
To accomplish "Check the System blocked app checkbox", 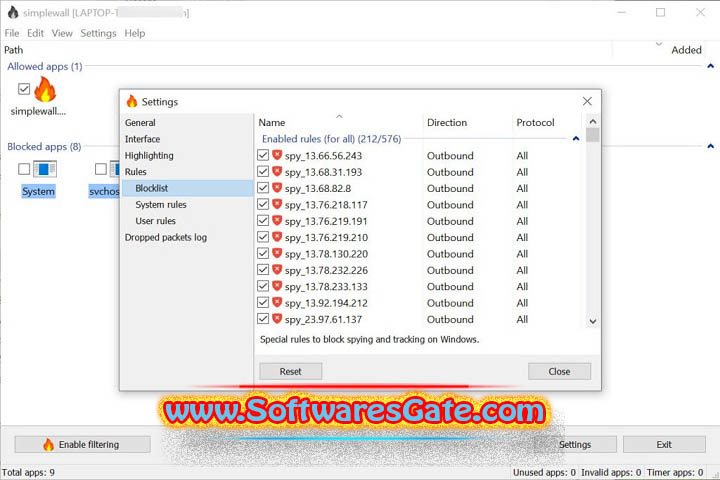I will 24,169.
